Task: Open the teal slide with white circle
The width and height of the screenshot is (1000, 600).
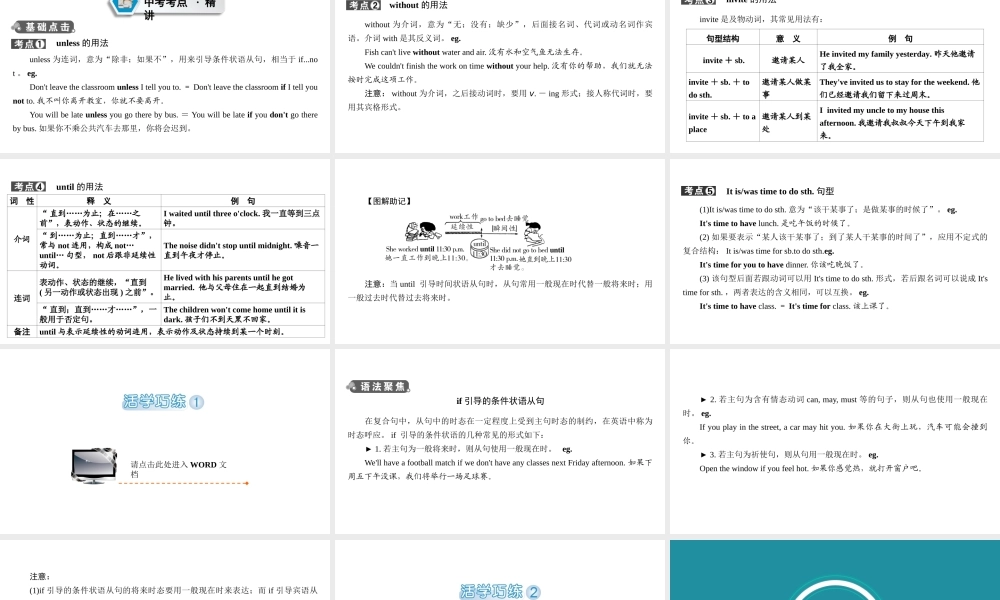Action: tap(835, 570)
